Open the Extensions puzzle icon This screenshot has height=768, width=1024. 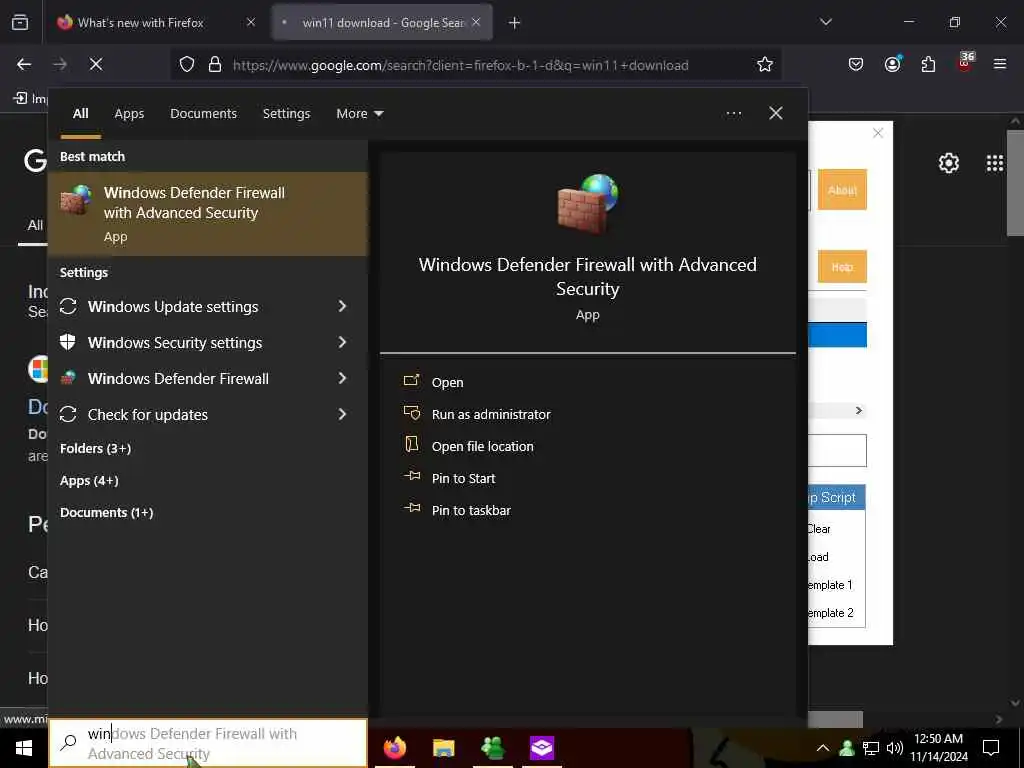click(x=928, y=65)
